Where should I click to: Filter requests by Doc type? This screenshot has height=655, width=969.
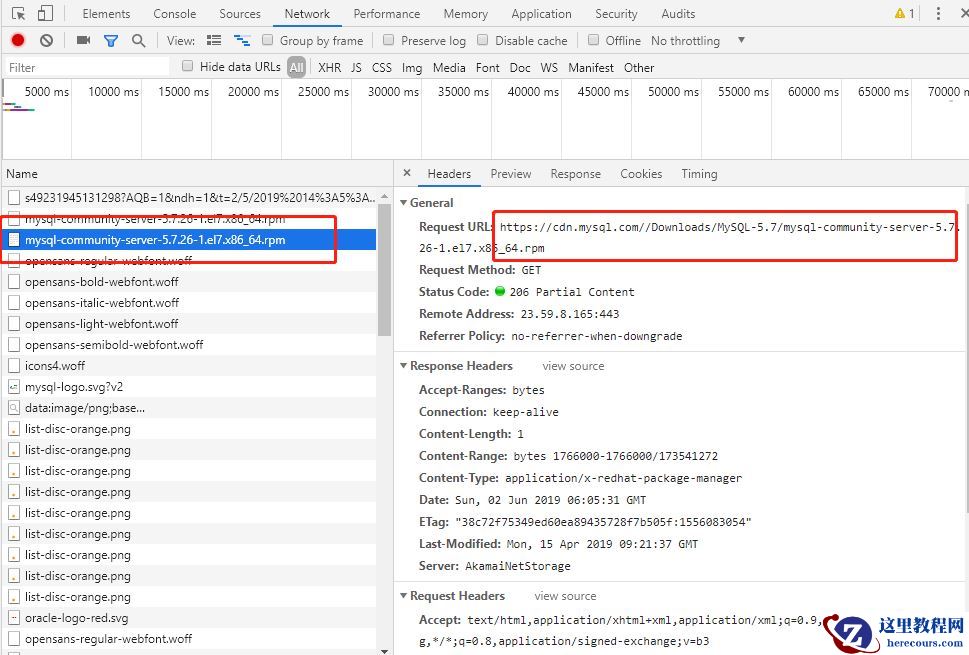(520, 67)
